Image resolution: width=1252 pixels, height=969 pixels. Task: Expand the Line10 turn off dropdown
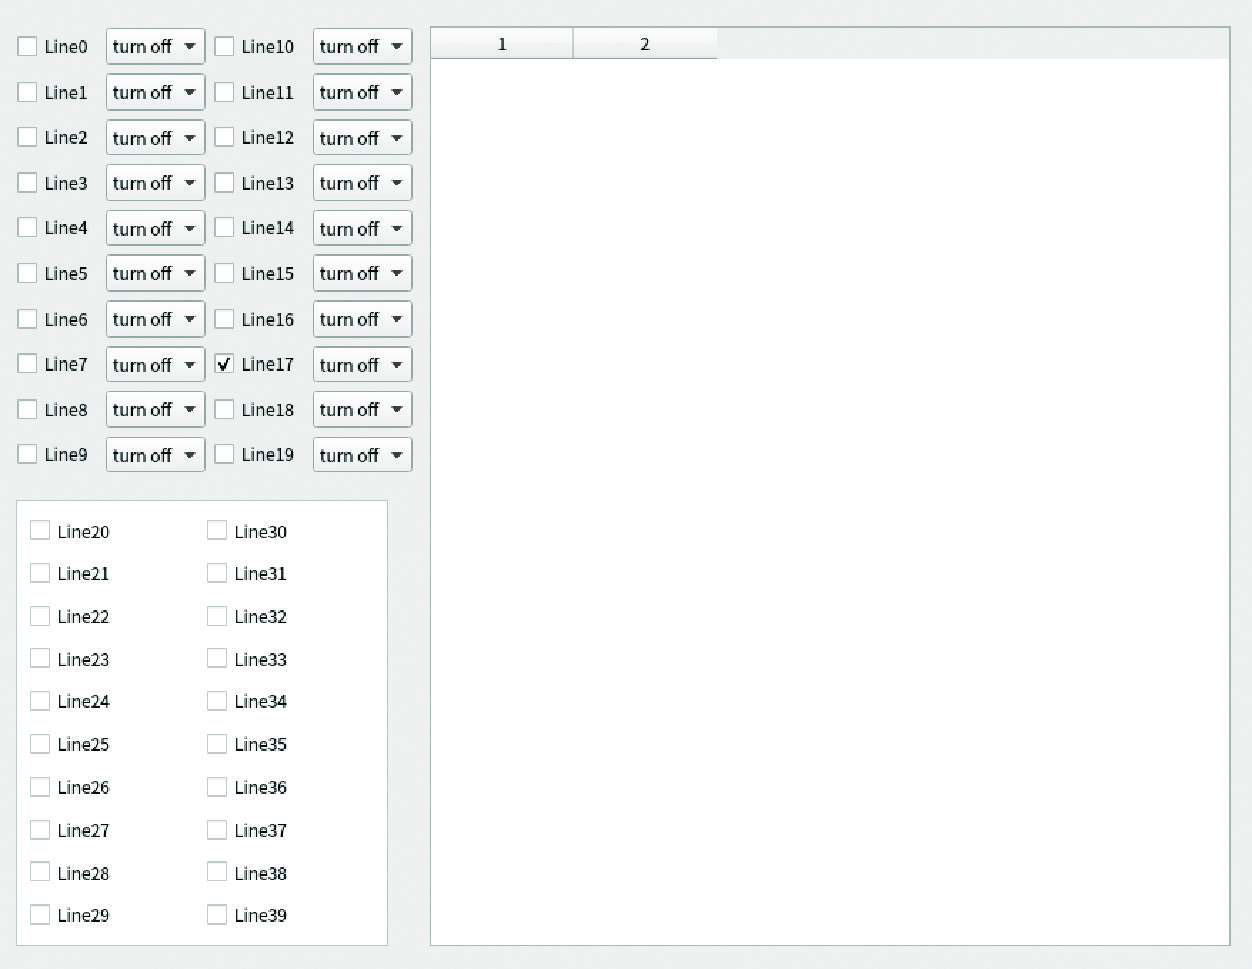tap(362, 47)
